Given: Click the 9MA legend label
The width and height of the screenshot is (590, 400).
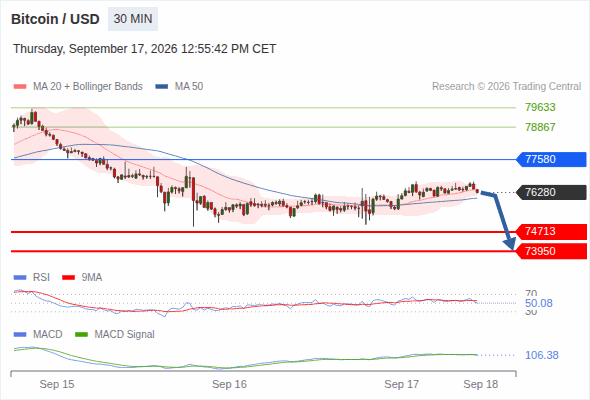Looking at the screenshot, I should tap(92, 278).
